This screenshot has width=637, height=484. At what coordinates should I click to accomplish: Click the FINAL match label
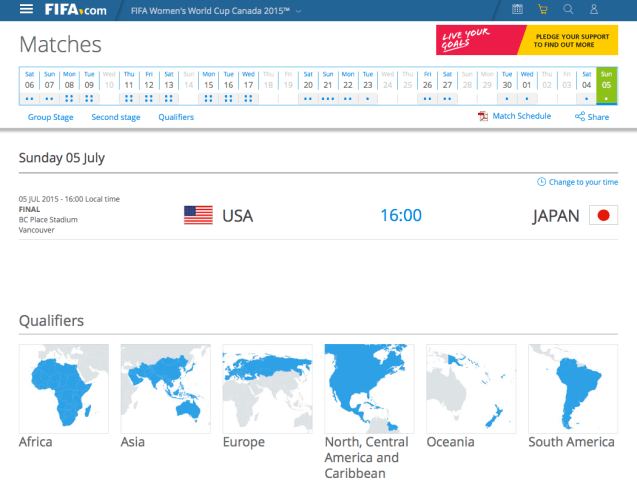[x=29, y=209]
